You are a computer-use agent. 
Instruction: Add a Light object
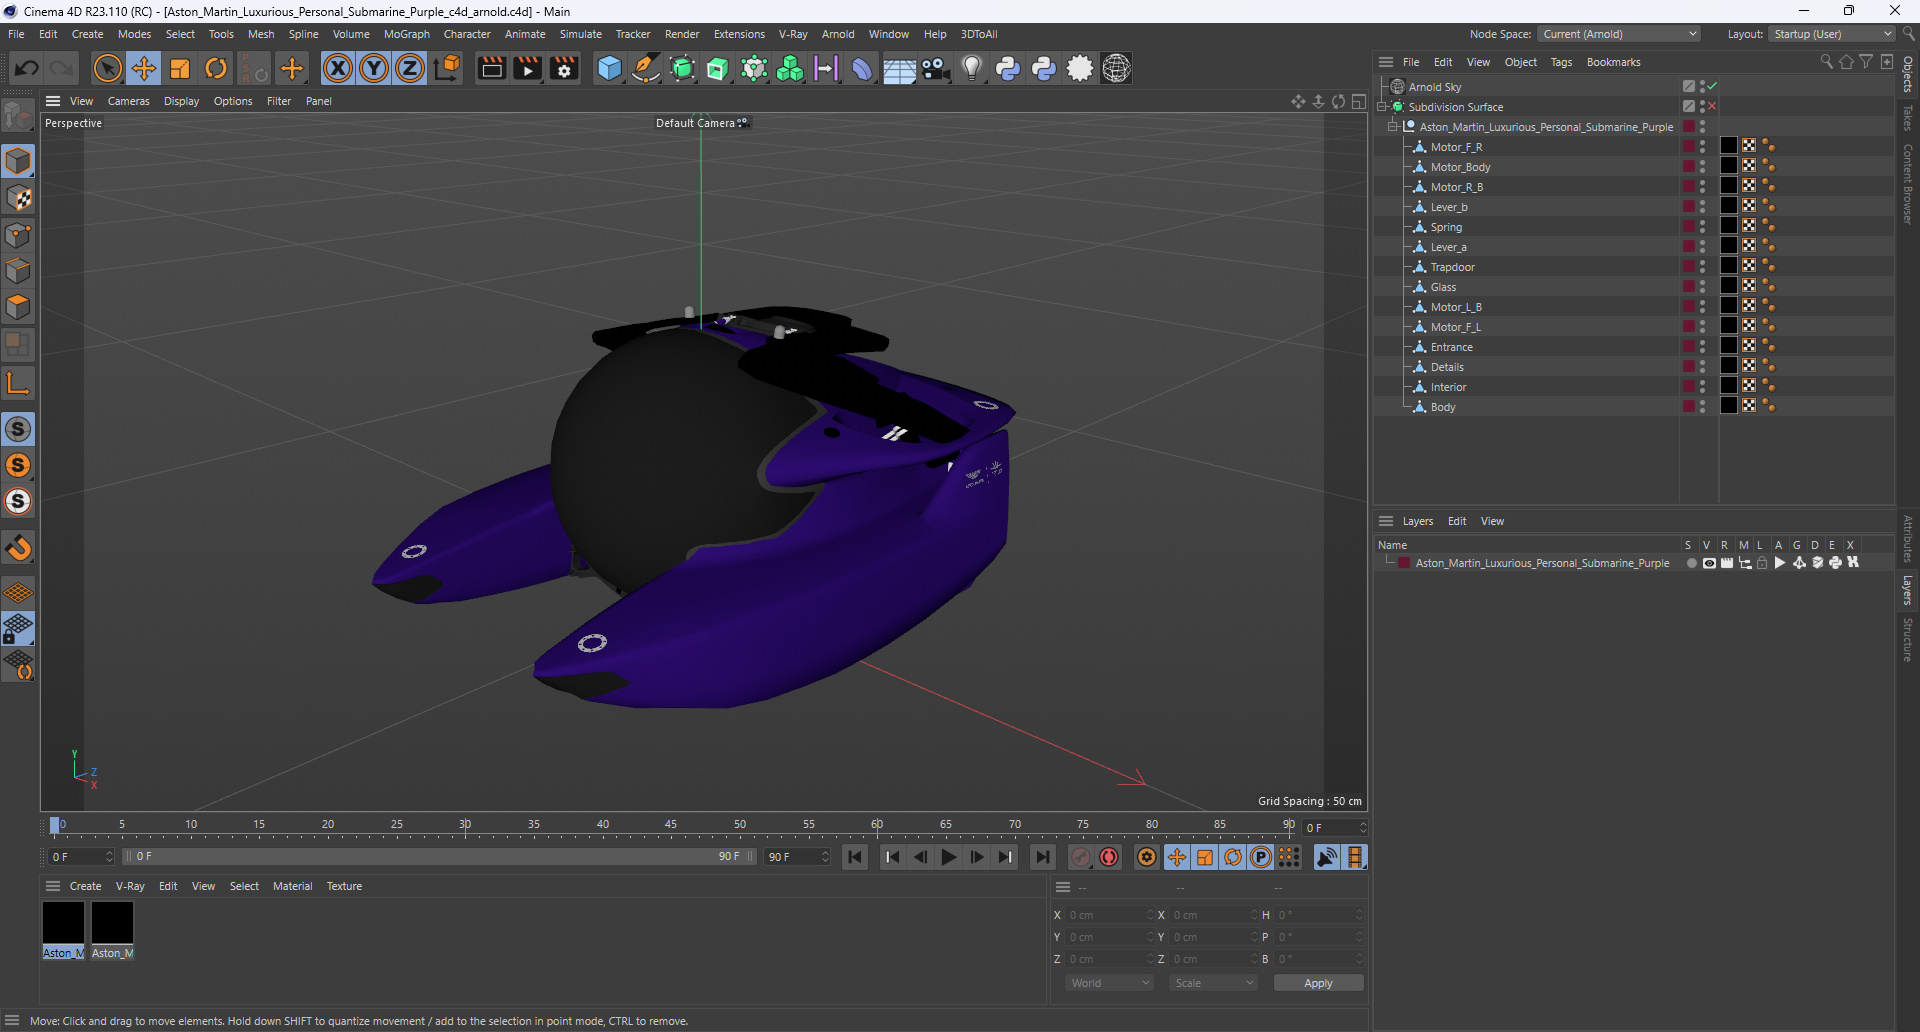point(971,68)
